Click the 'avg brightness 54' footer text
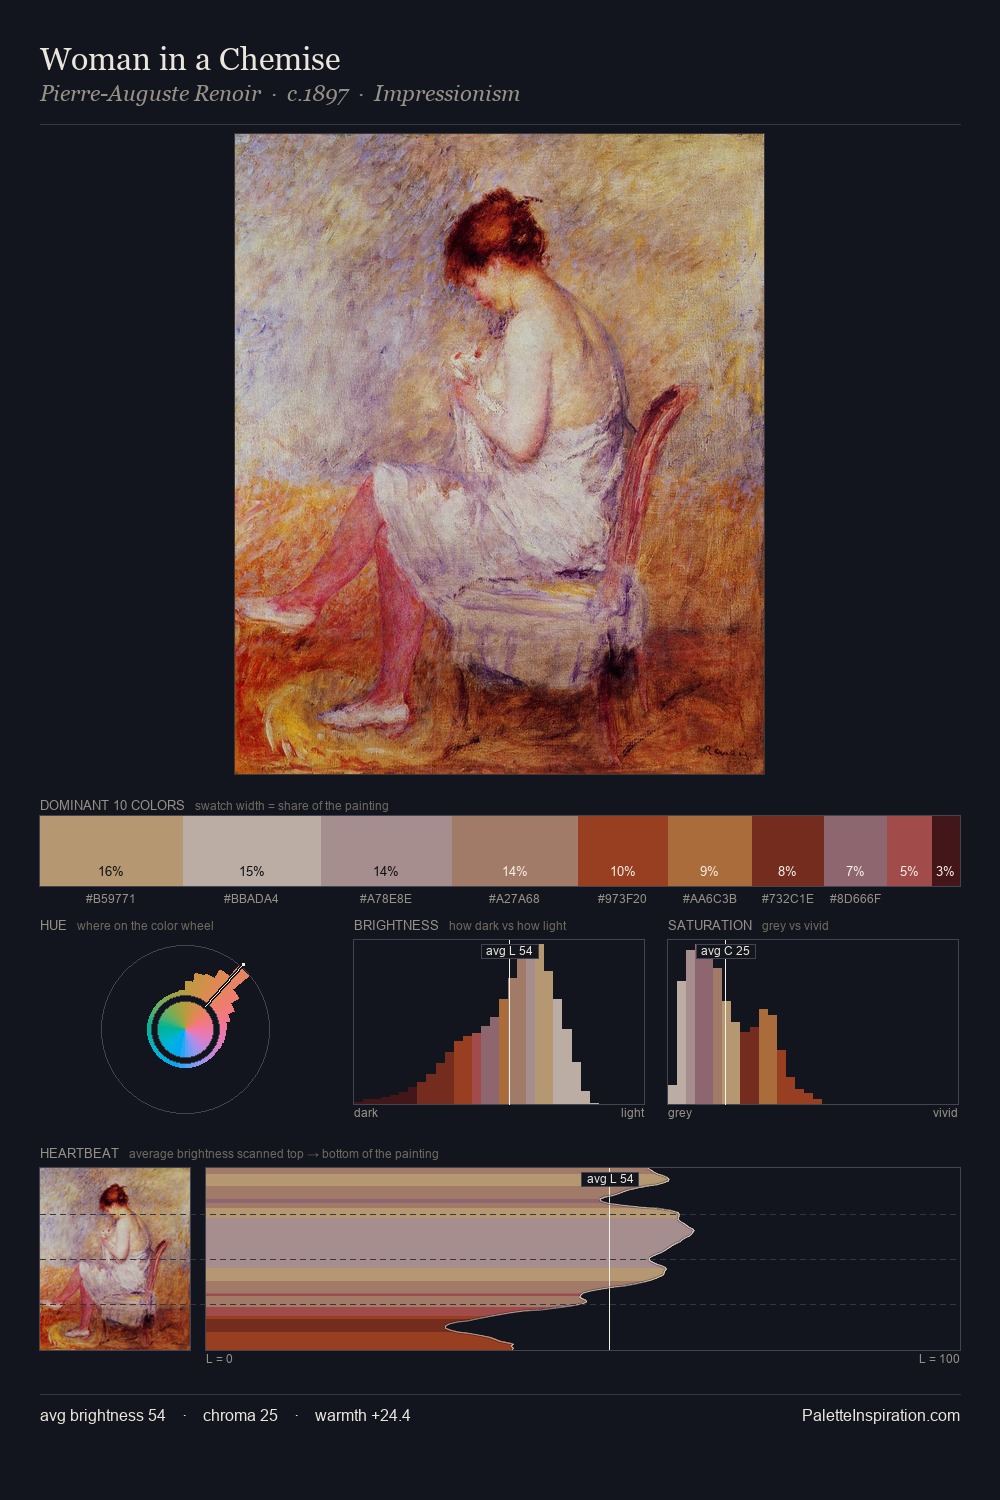 click(x=103, y=1416)
